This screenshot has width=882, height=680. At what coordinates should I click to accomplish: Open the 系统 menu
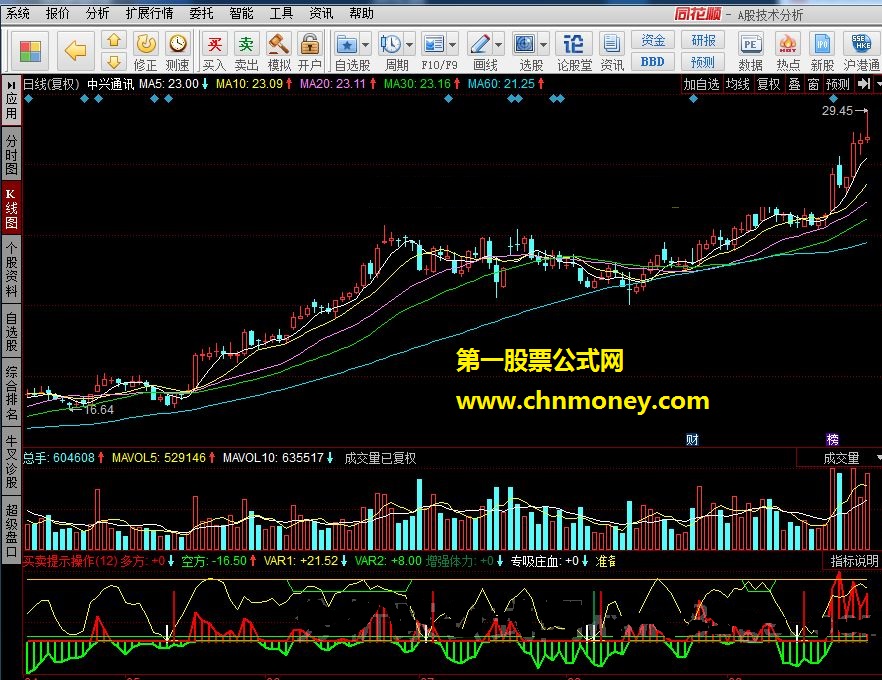18,13
